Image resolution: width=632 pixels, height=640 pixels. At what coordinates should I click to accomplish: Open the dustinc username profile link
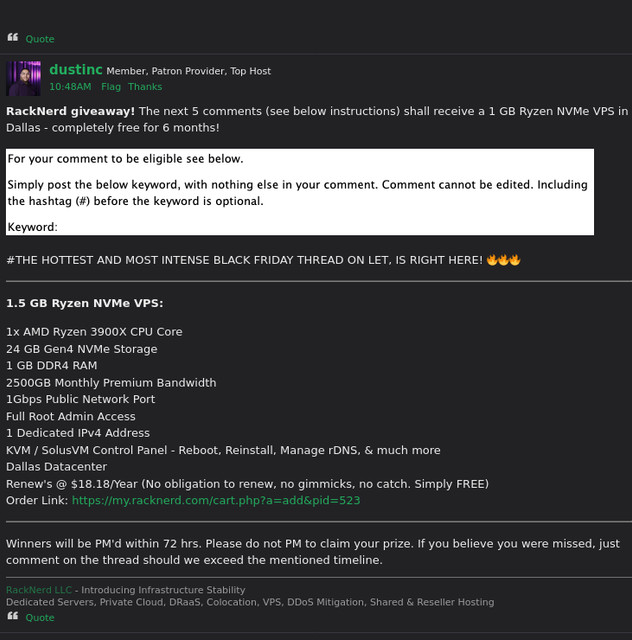[76, 70]
